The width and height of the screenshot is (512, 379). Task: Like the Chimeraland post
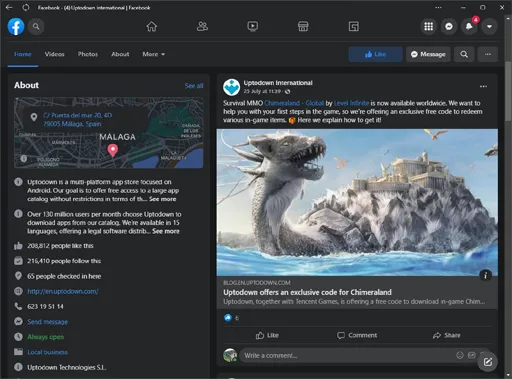pyautogui.click(x=267, y=335)
